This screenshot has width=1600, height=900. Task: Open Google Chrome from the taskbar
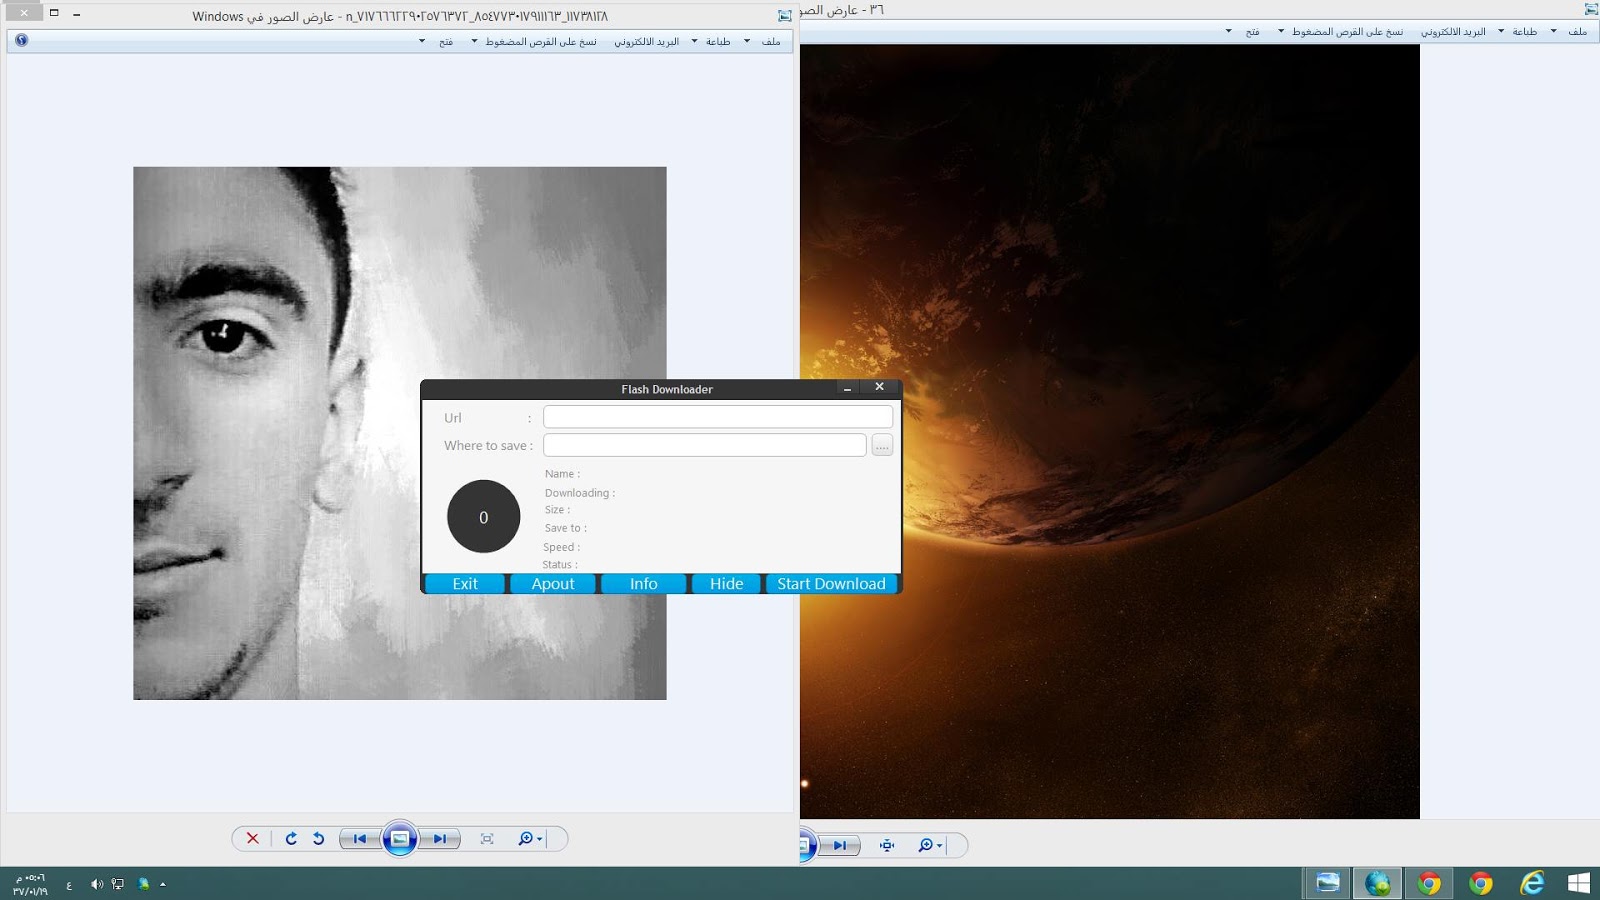click(1428, 883)
